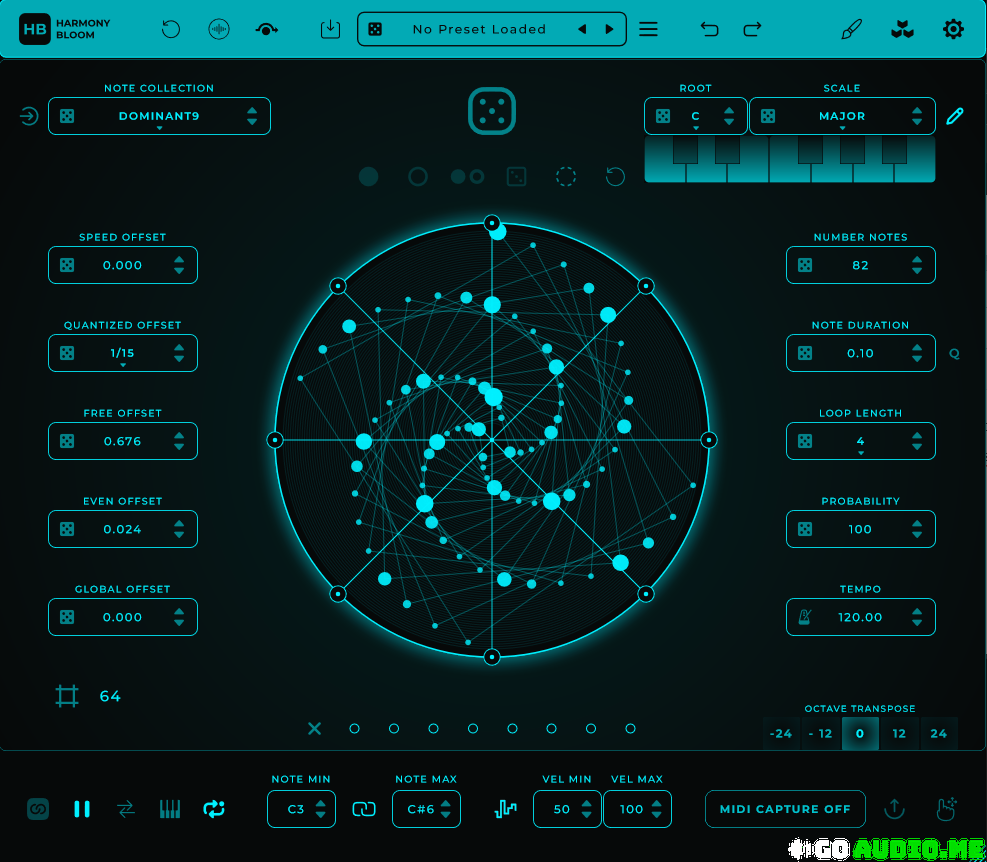The width and height of the screenshot is (987, 862).
Task: Select octave transpose 24
Action: [939, 734]
